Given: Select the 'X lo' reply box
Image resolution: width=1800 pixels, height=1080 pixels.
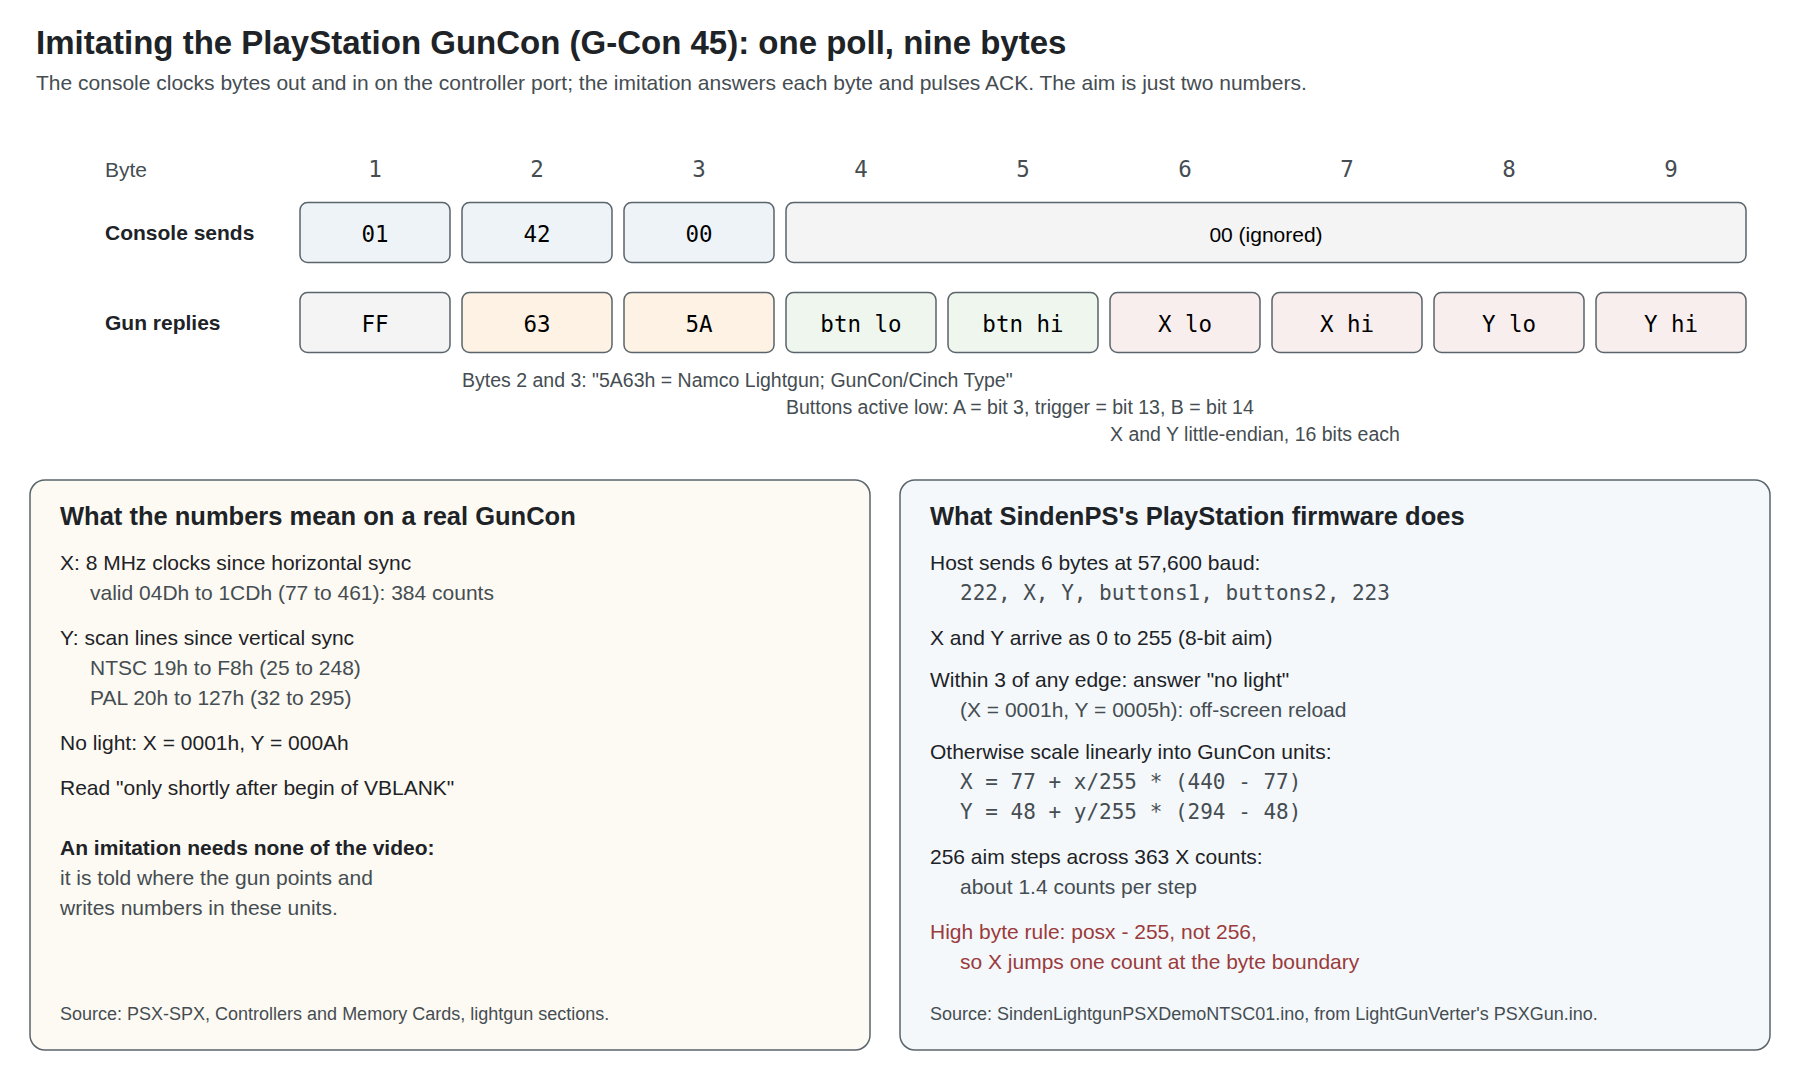Looking at the screenshot, I should coord(1185,323).
